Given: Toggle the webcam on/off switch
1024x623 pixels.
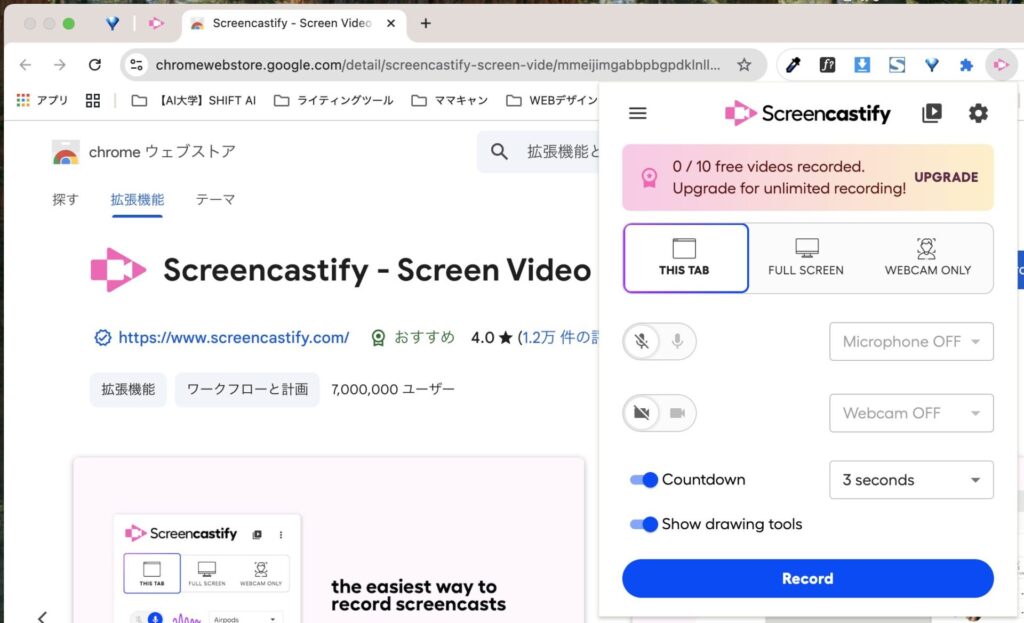Looking at the screenshot, I should pyautogui.click(x=659, y=413).
